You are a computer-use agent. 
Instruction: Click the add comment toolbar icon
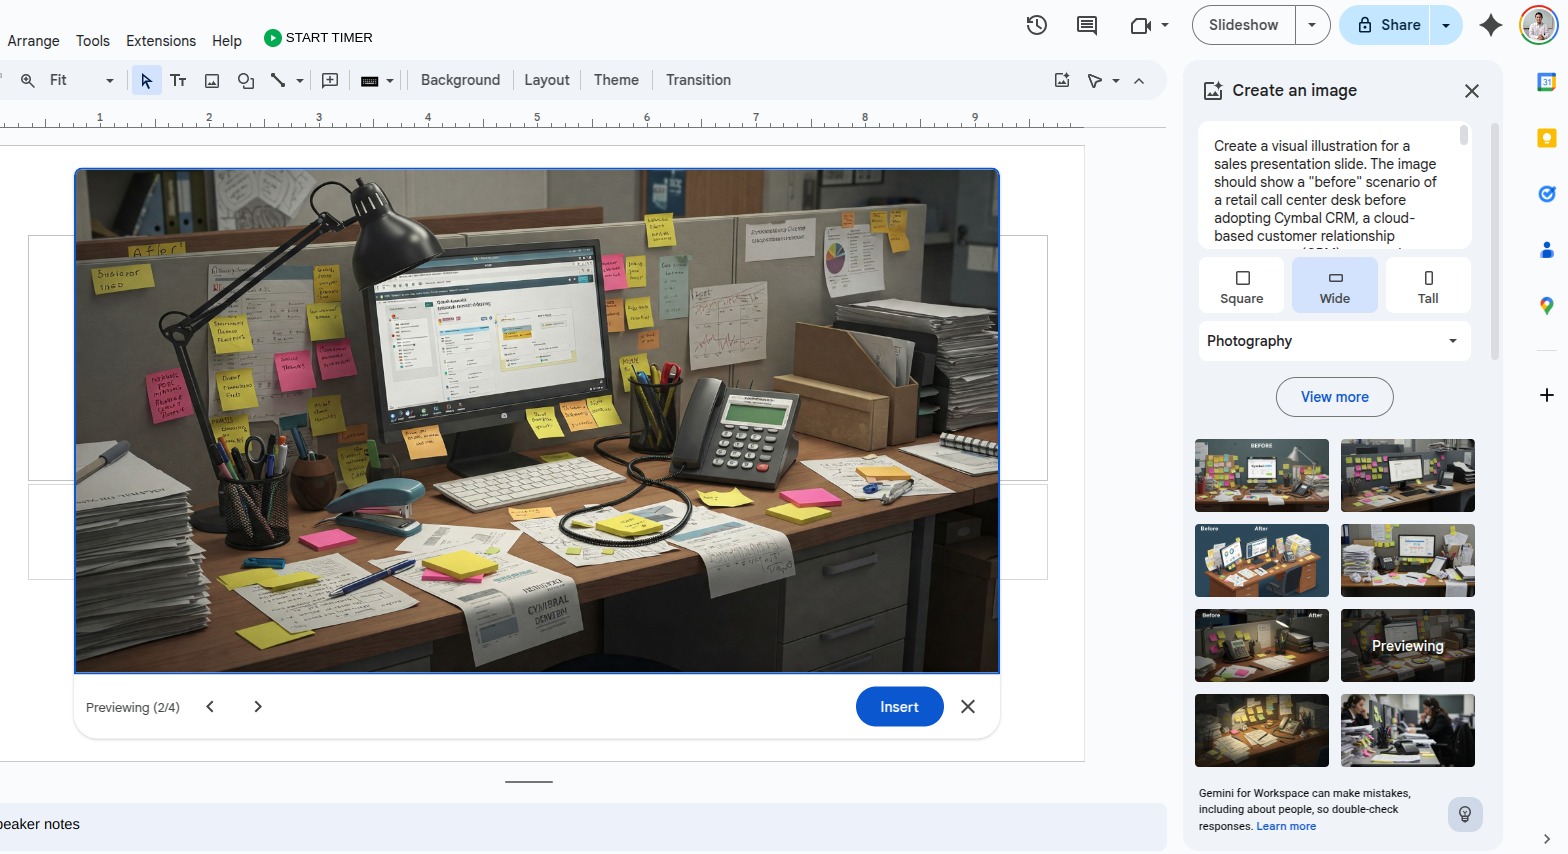click(330, 81)
